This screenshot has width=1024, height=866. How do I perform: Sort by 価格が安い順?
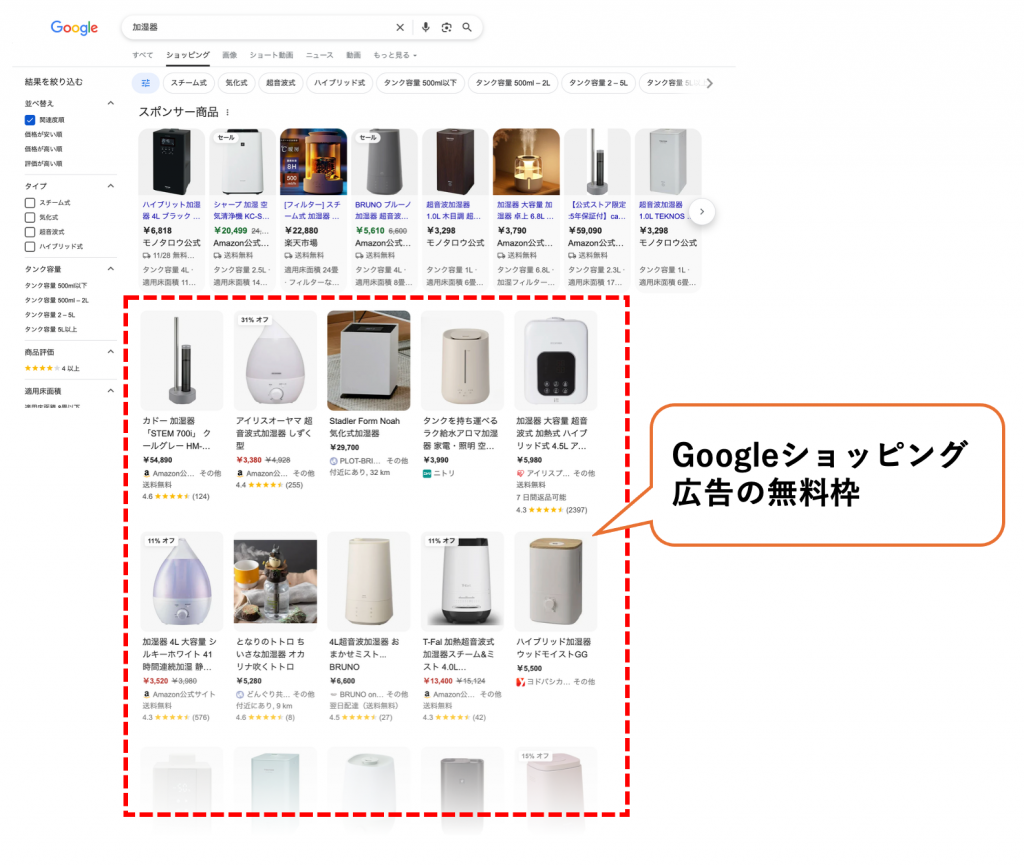(44, 134)
